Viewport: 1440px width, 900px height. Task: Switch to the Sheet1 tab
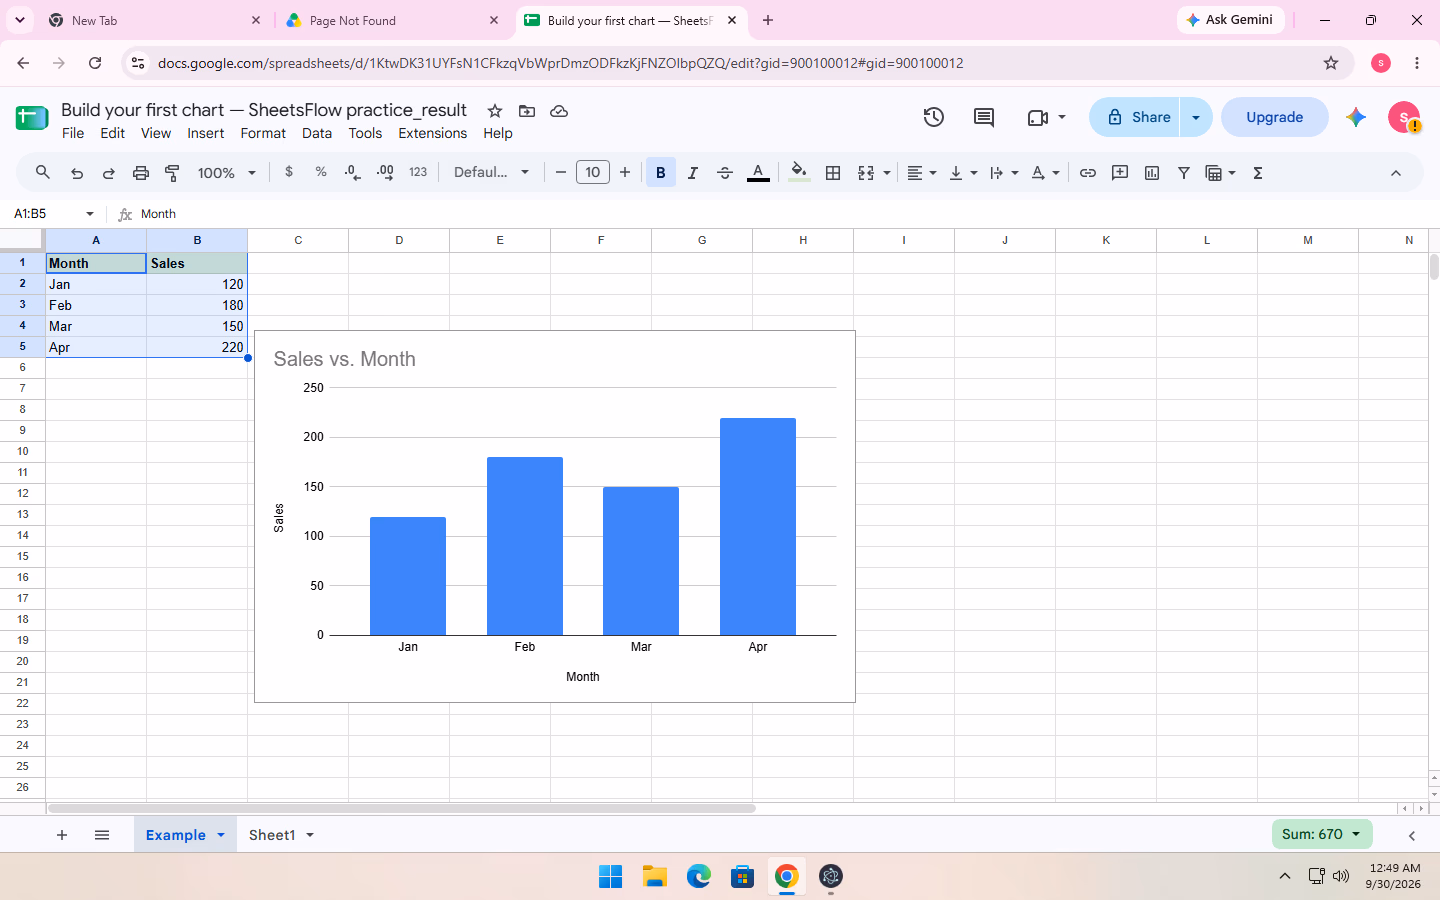pos(281,835)
